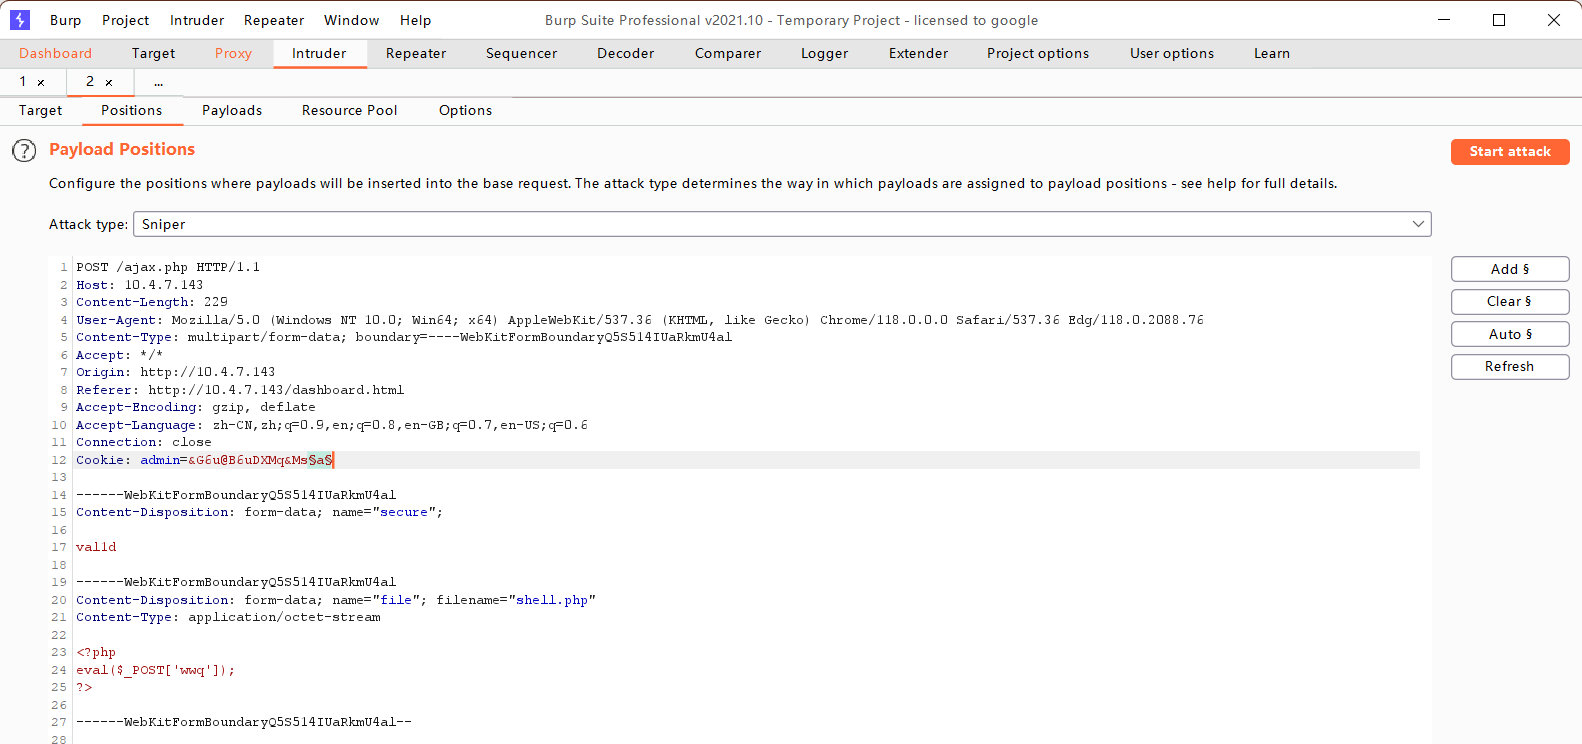Select the Positions sub-tab

click(x=131, y=110)
